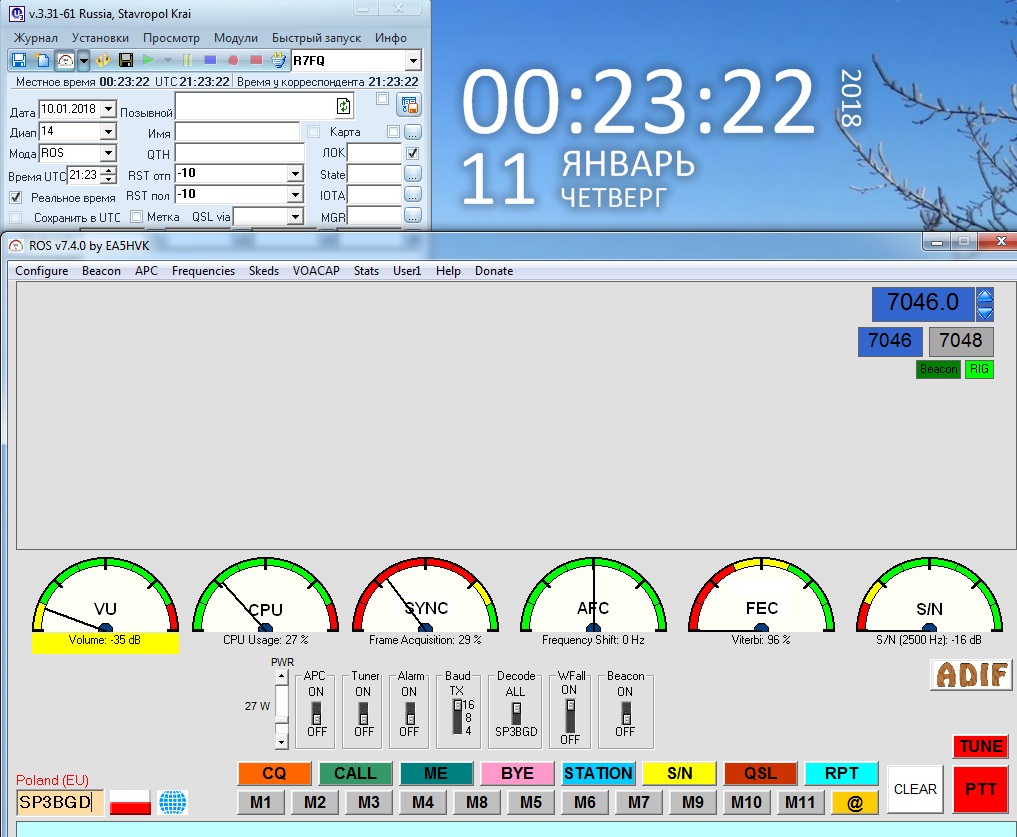Click the ADIF log export icon
This screenshot has width=1017, height=837.
pos(971,675)
